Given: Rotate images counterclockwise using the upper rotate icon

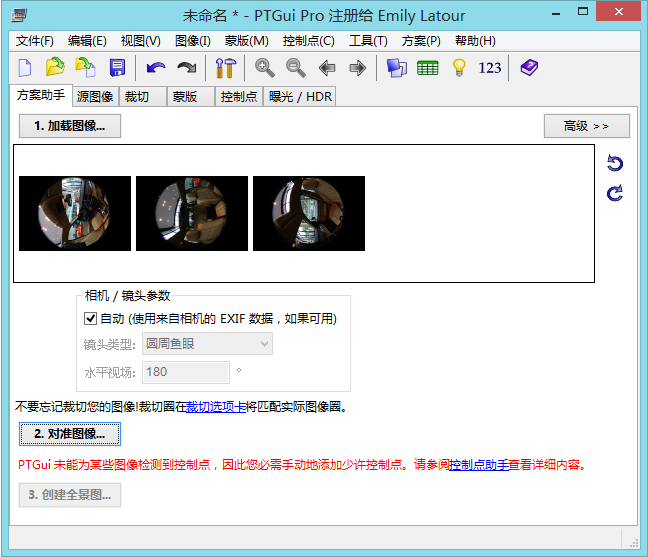Looking at the screenshot, I should coord(615,164).
